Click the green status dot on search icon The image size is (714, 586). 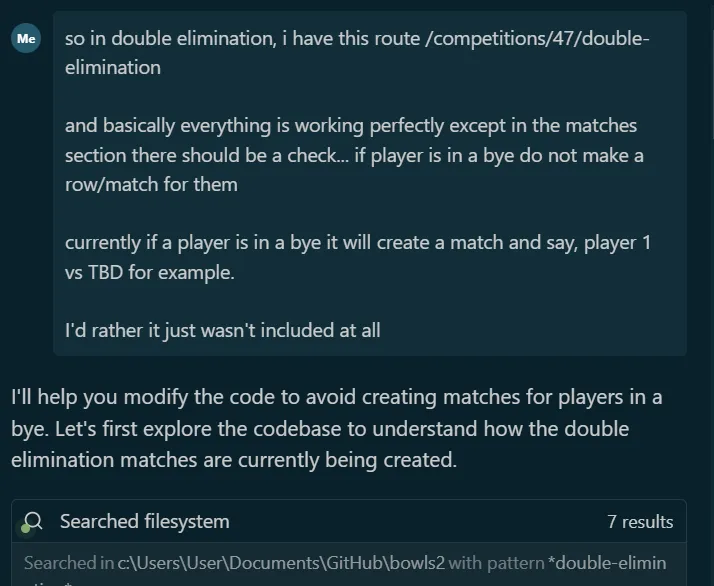pos(26,527)
